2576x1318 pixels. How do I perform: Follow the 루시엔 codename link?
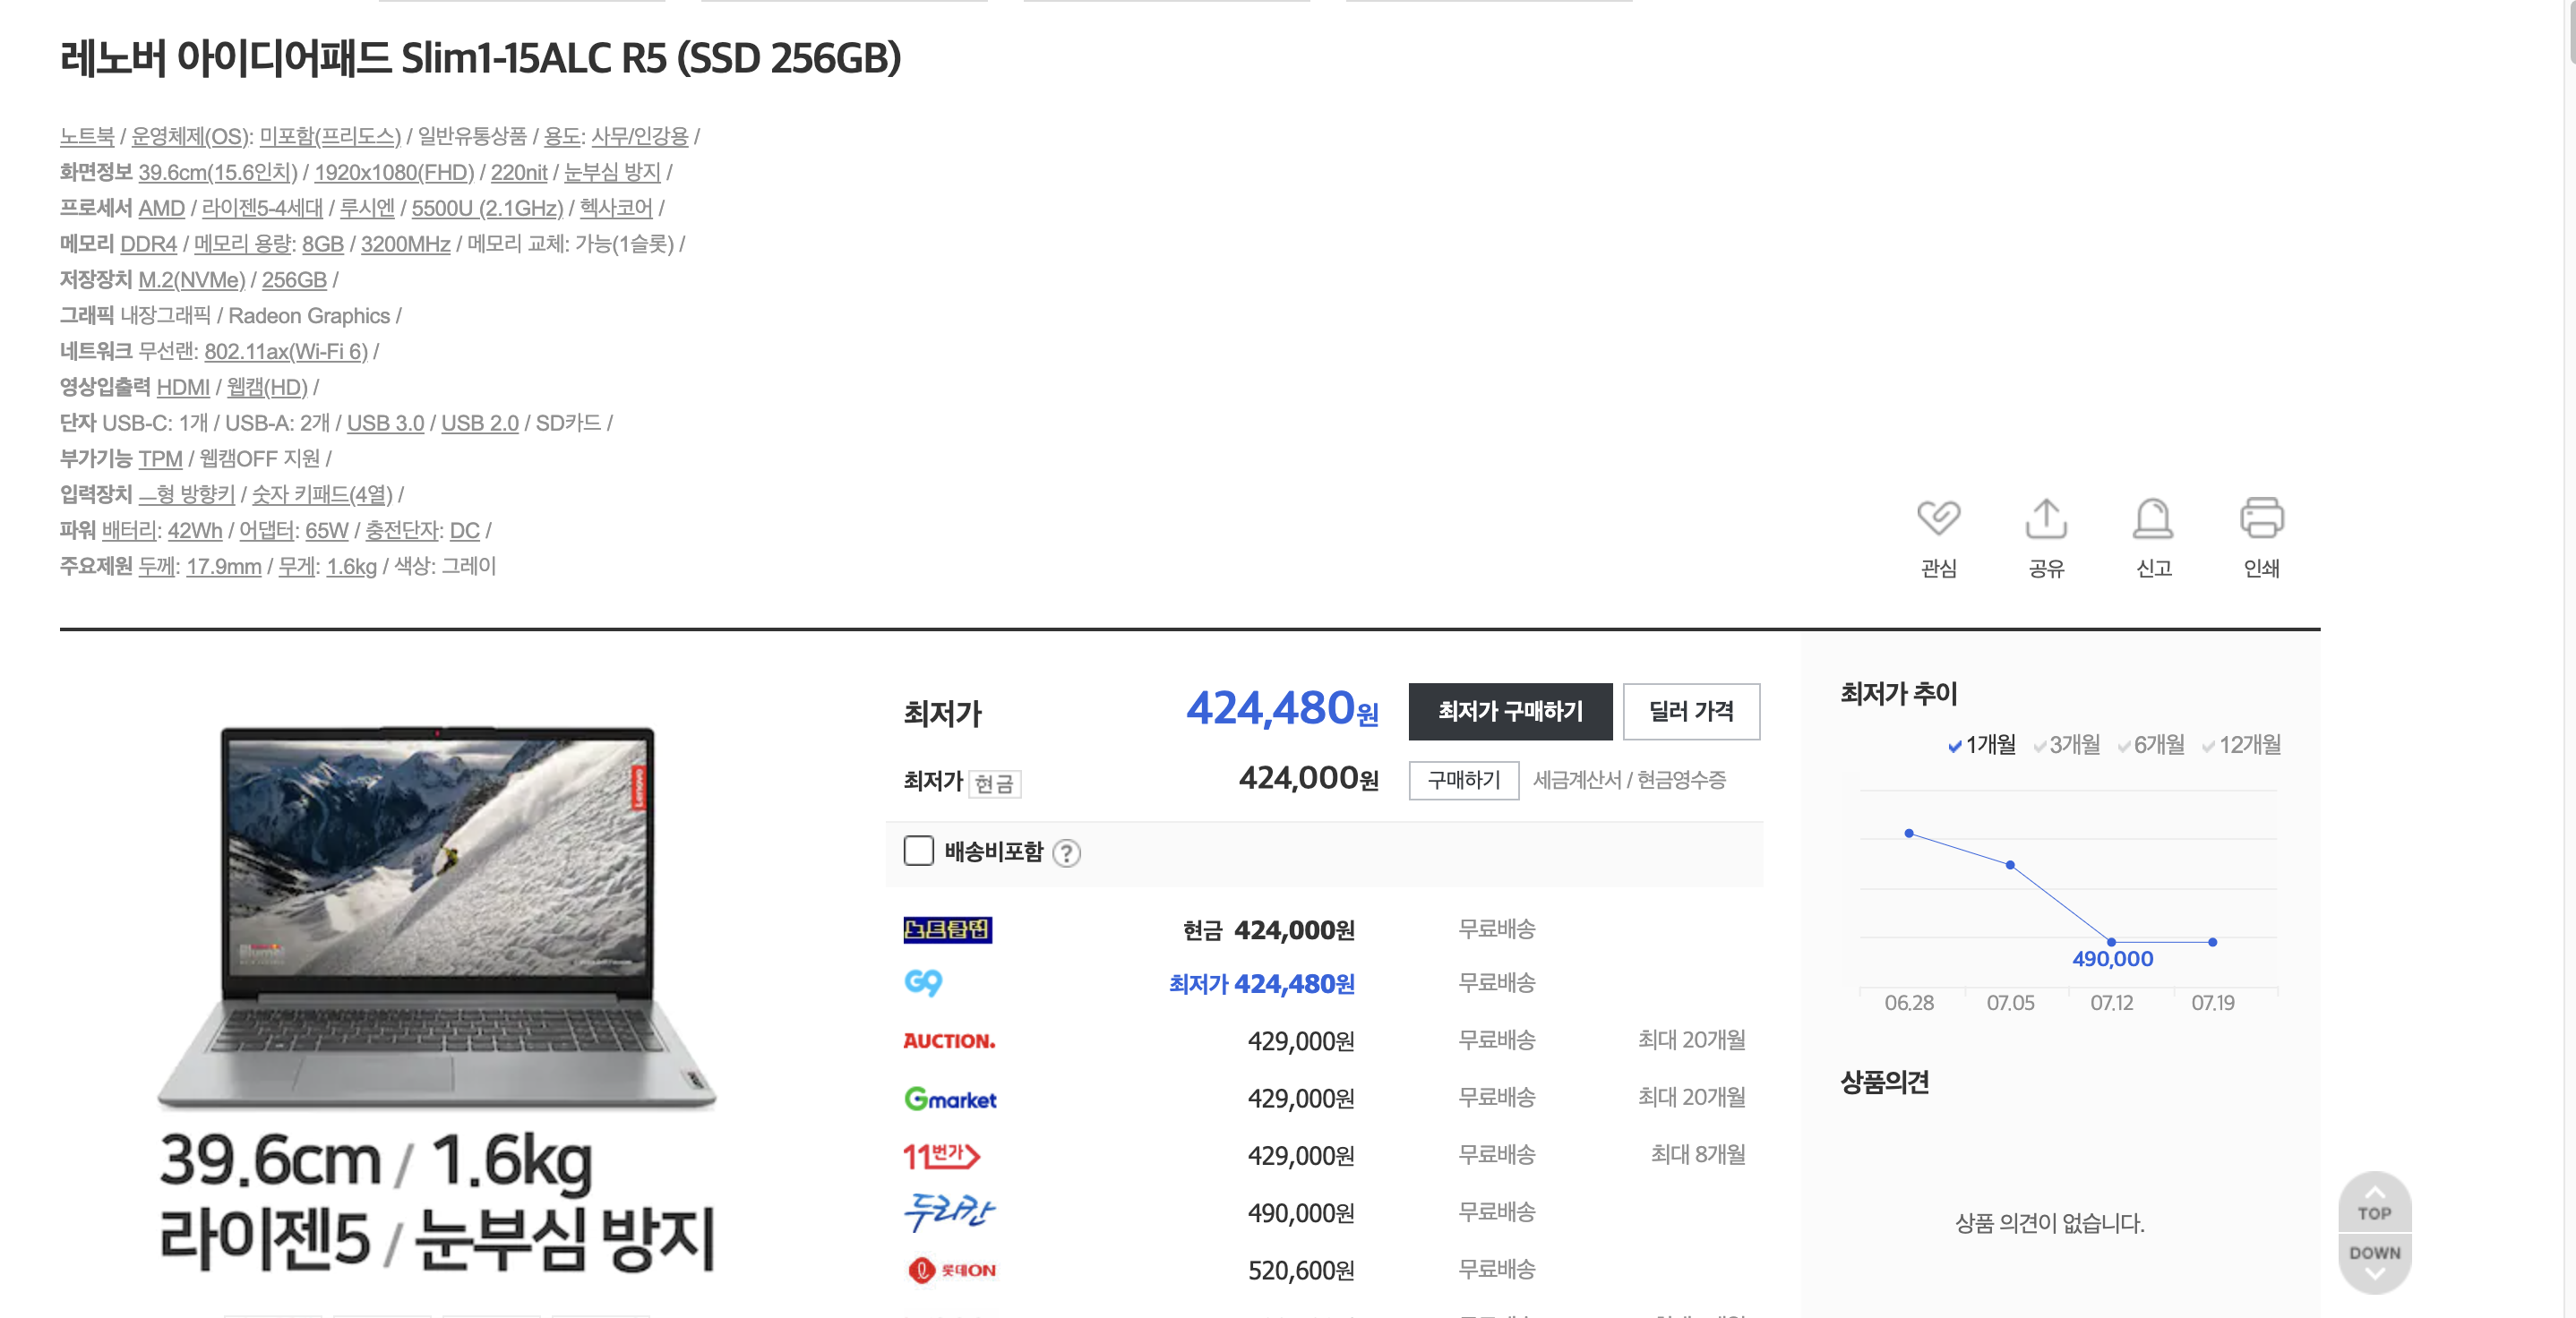pyautogui.click(x=367, y=208)
